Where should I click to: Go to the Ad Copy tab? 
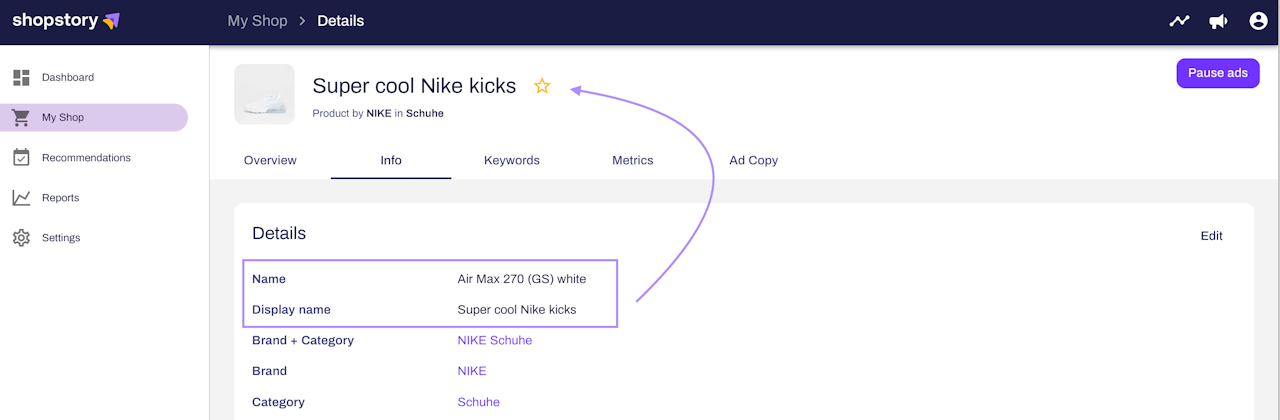click(753, 160)
